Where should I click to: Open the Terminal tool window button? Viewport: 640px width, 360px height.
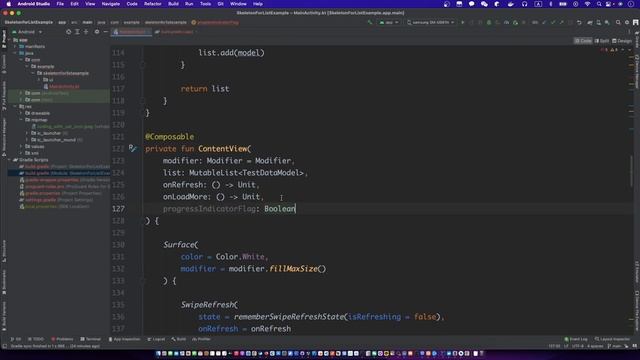(91, 339)
